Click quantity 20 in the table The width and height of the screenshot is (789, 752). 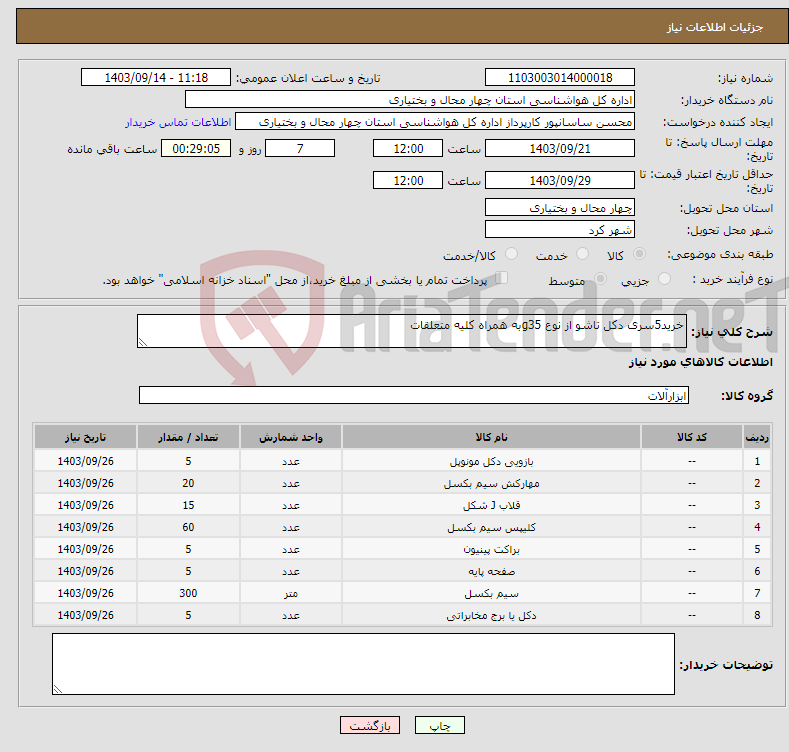(188, 483)
